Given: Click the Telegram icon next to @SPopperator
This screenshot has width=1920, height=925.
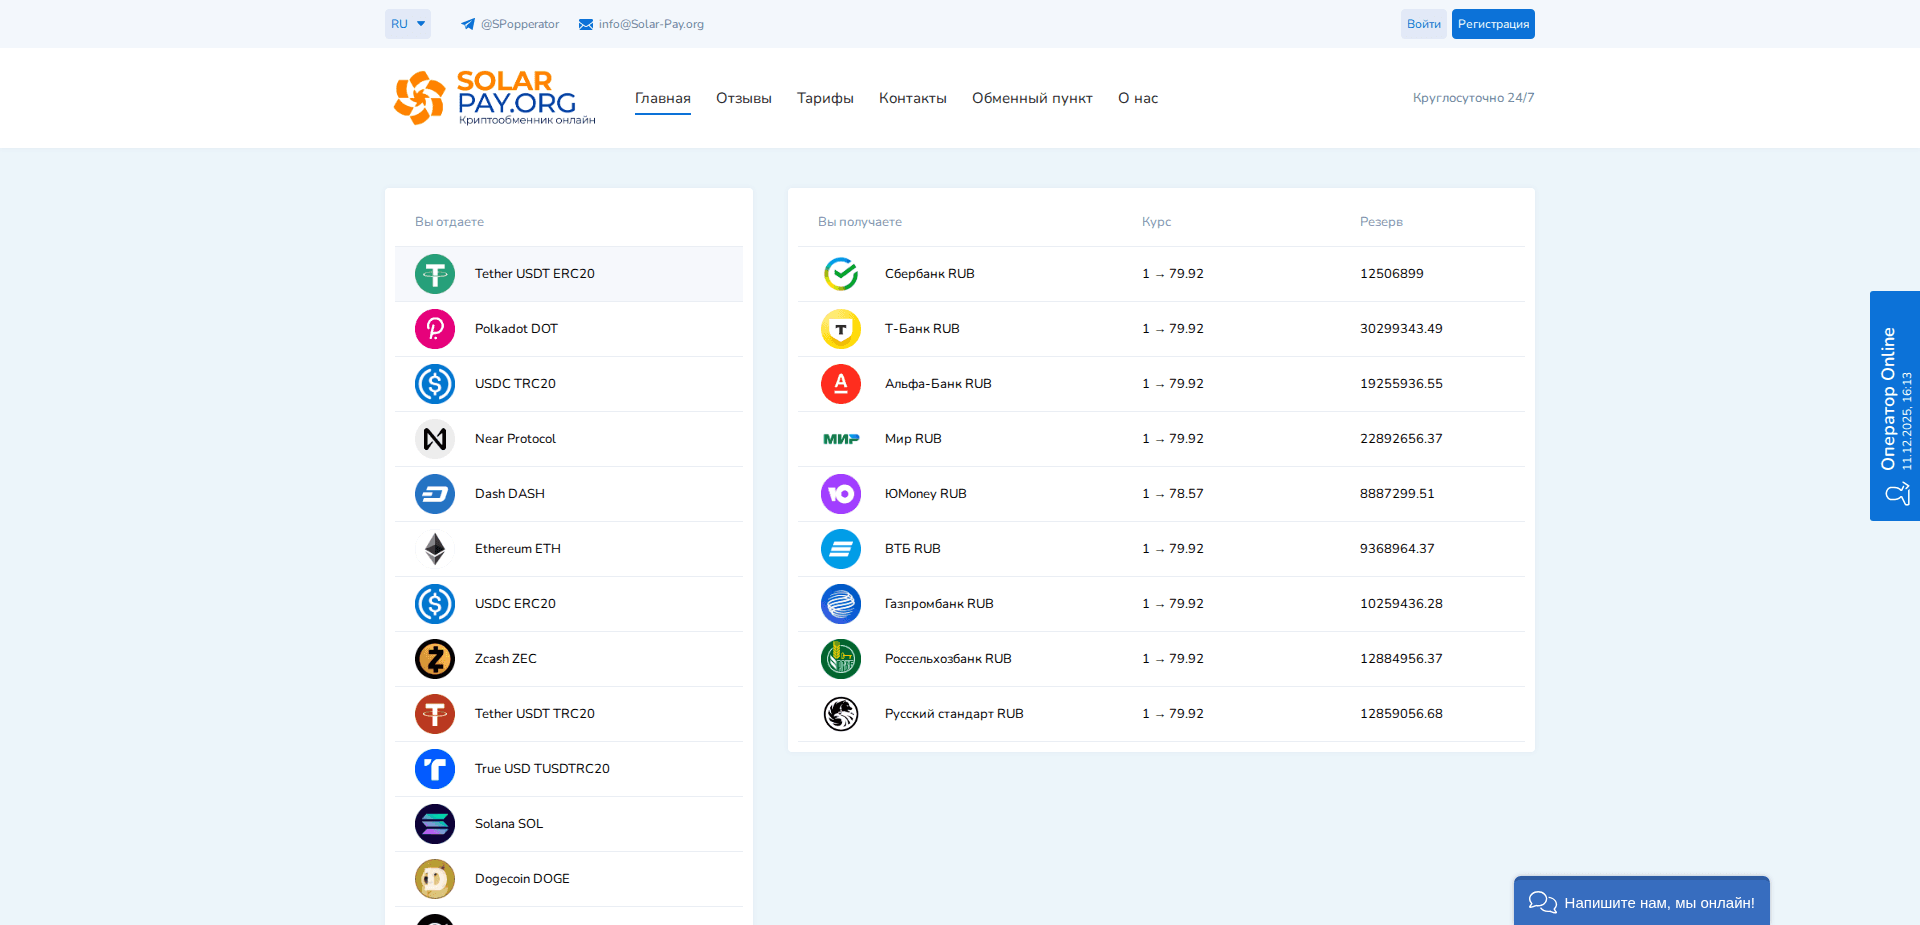Looking at the screenshot, I should pyautogui.click(x=467, y=23).
